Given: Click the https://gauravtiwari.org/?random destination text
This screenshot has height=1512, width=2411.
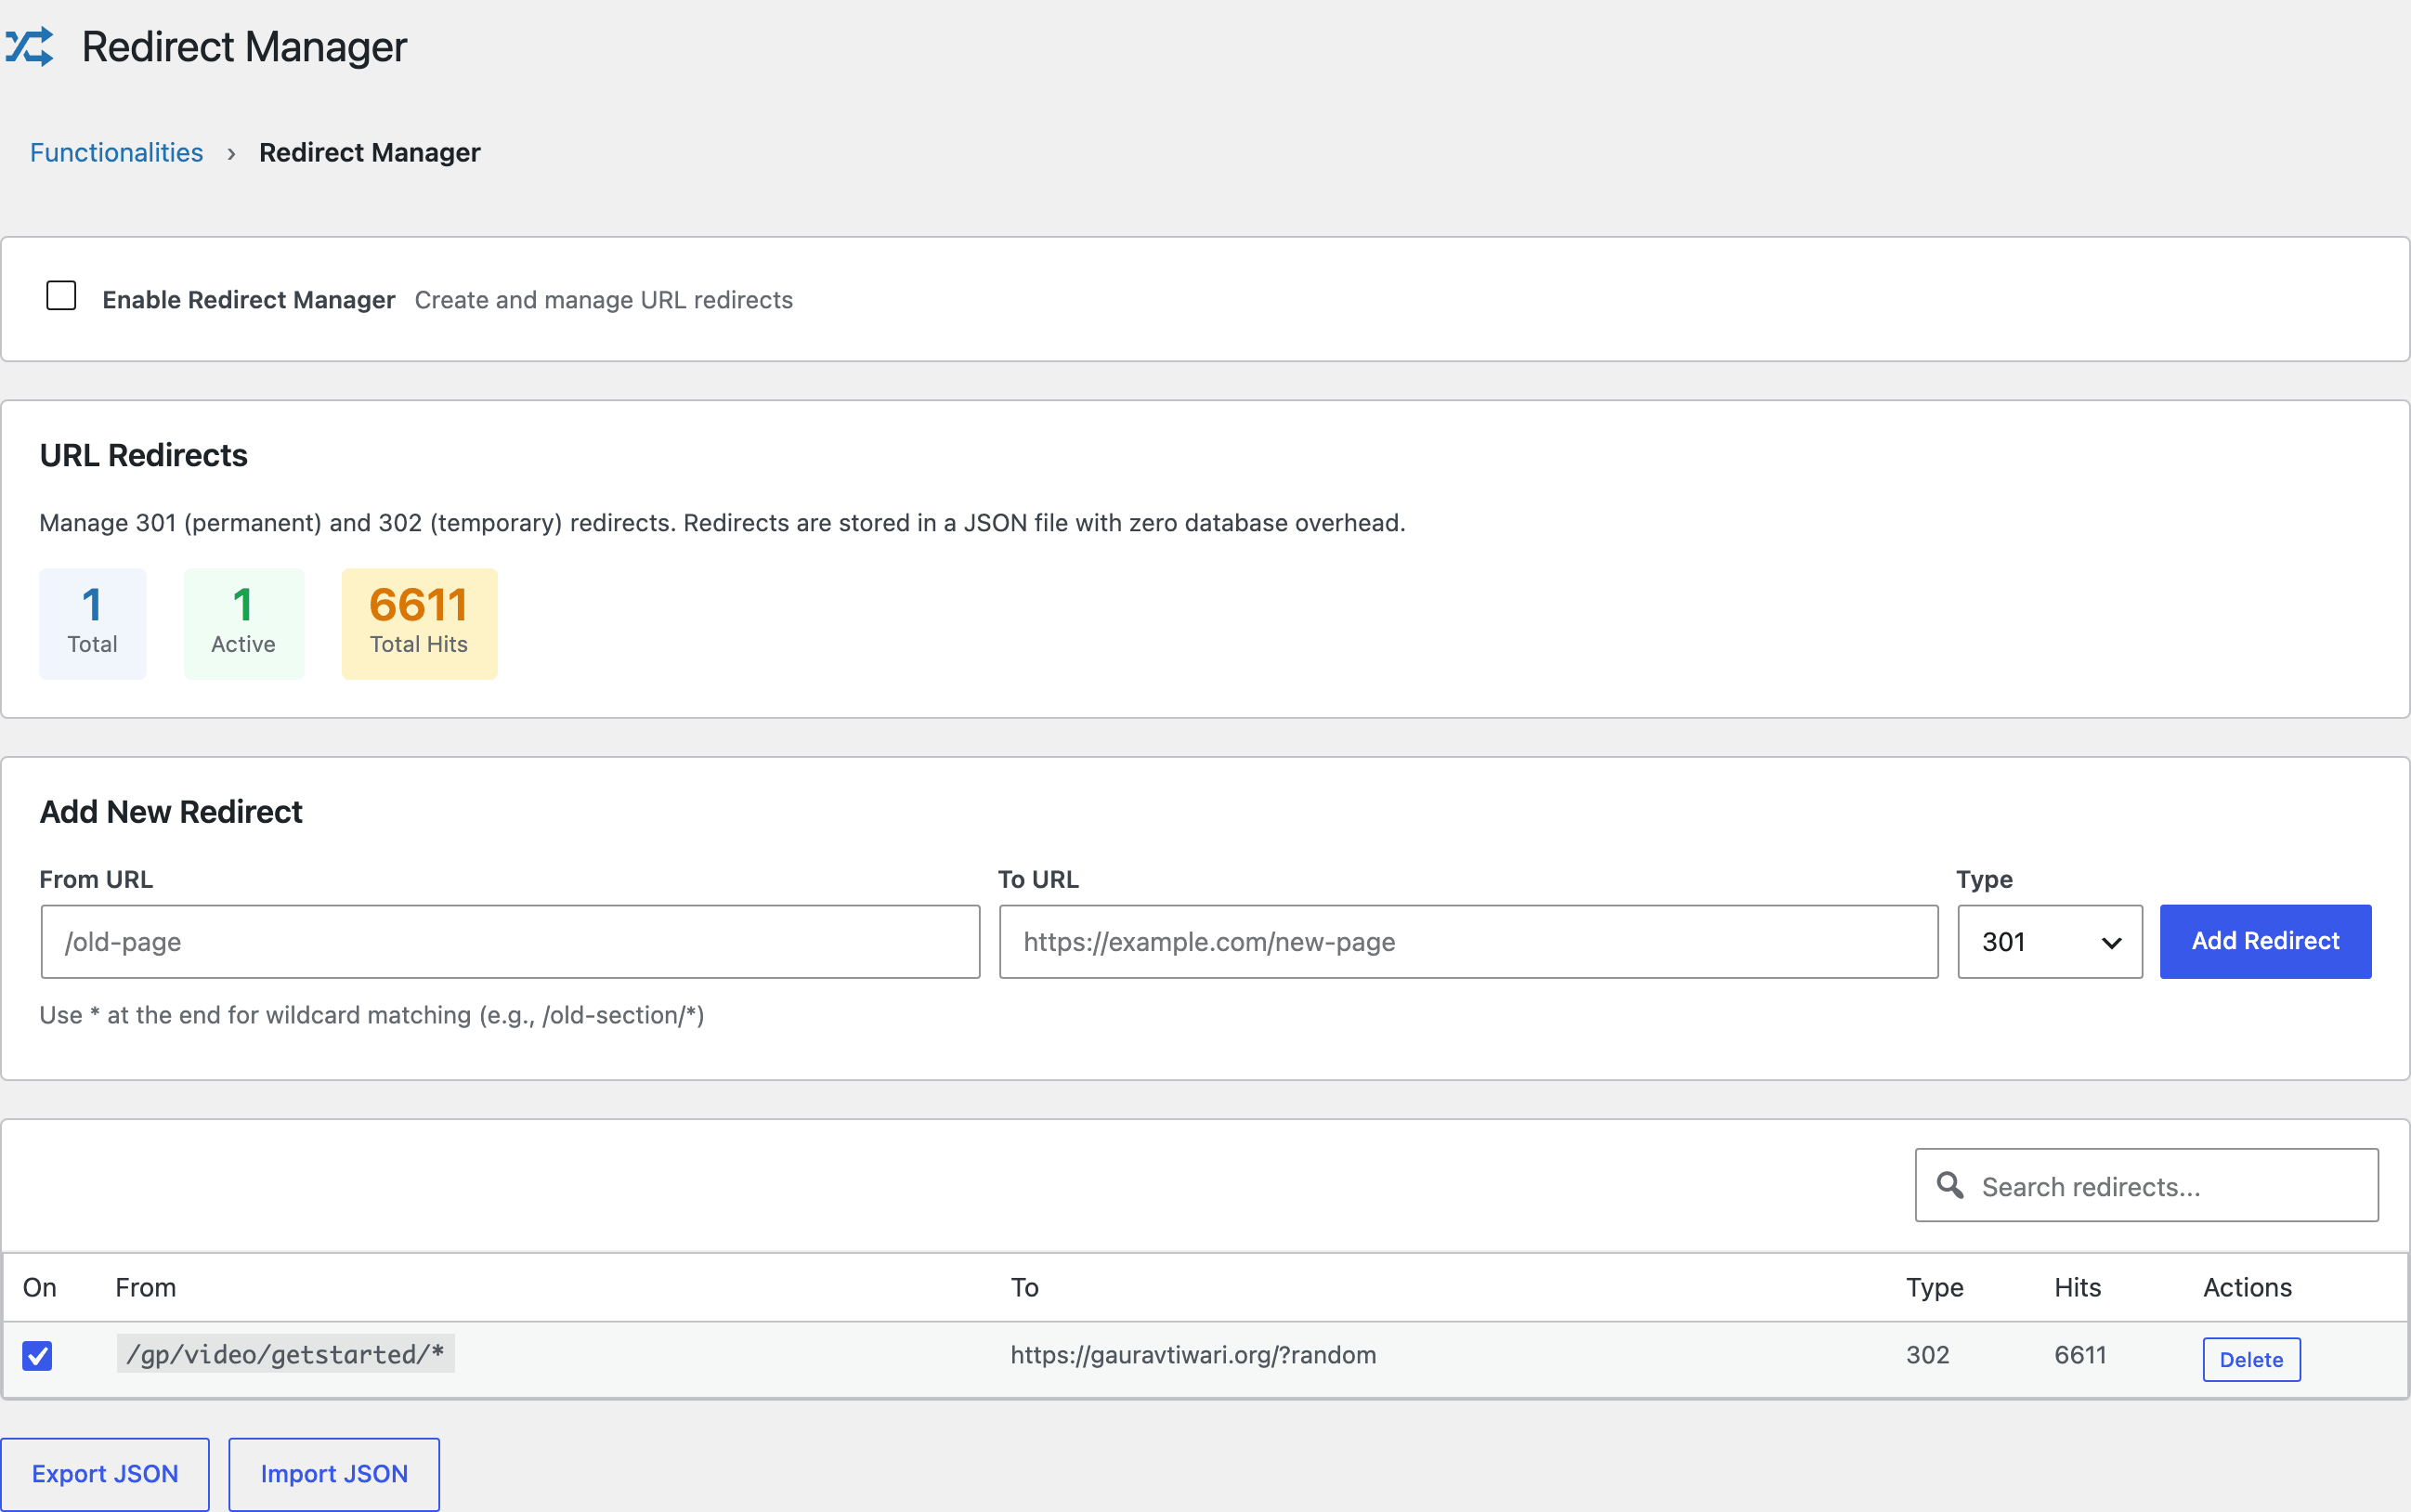Looking at the screenshot, I should click(1193, 1355).
